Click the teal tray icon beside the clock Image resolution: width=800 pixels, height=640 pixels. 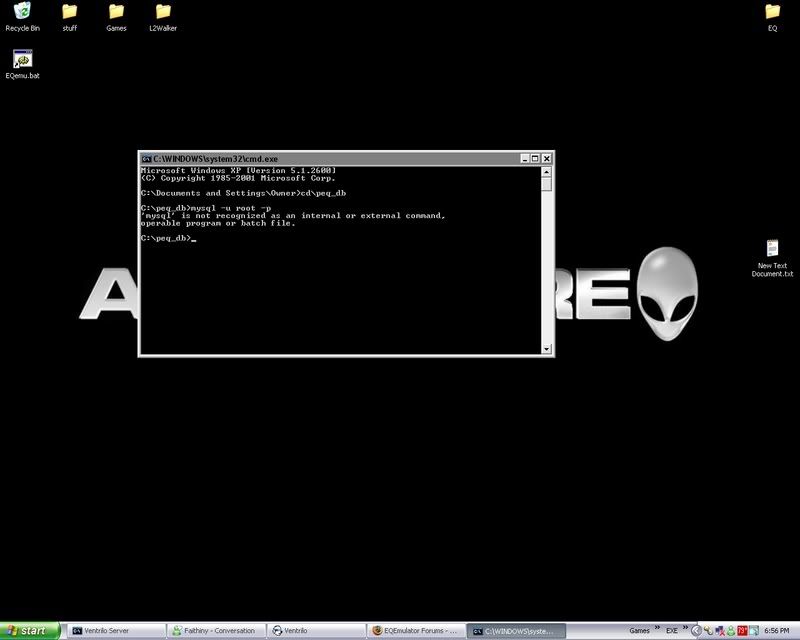point(753,631)
